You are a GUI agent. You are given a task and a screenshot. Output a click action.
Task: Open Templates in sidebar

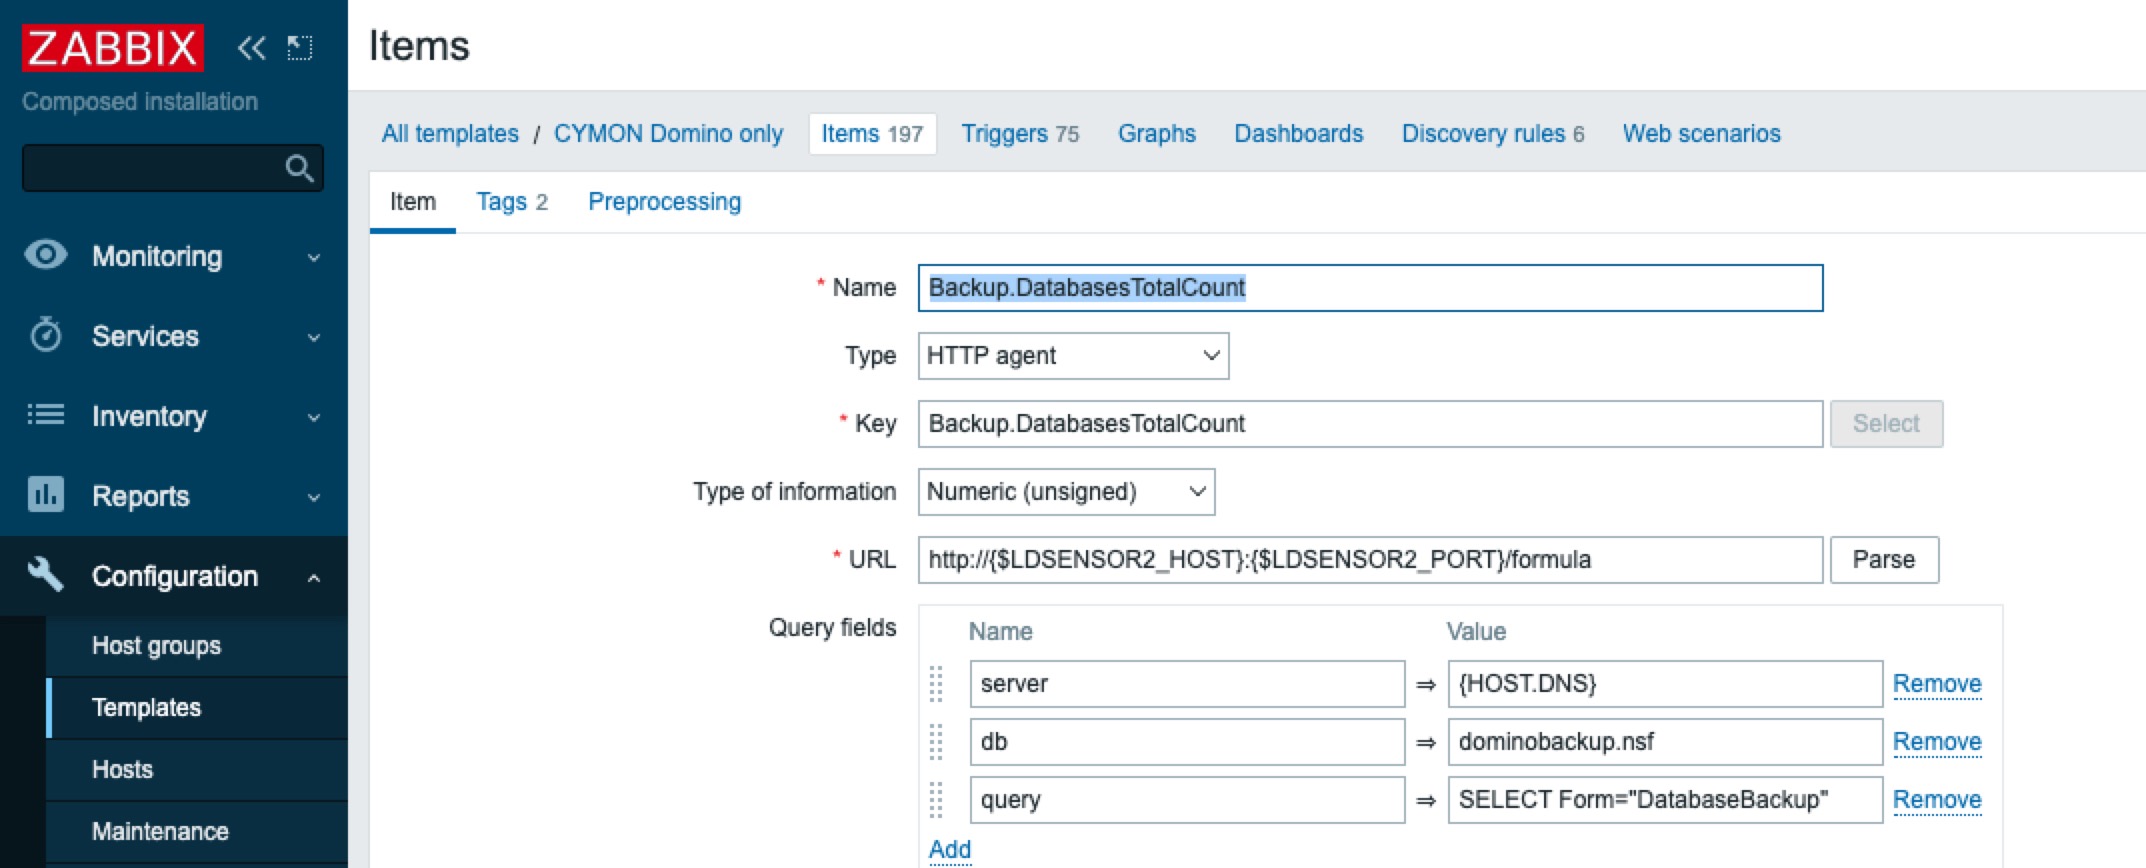point(146,708)
